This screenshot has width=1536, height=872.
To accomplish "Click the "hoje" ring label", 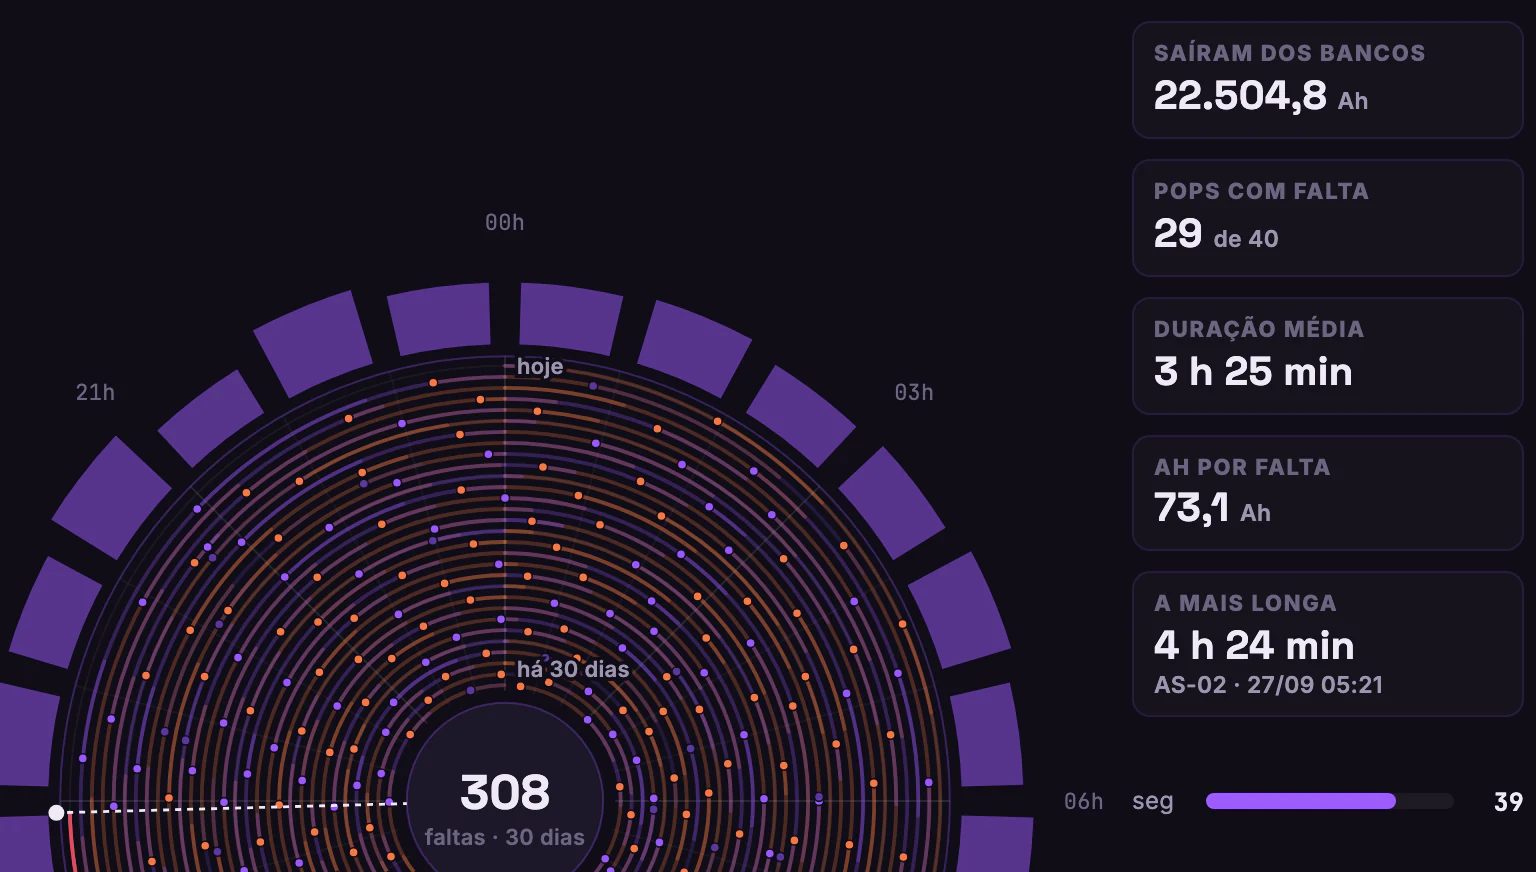I will [x=540, y=367].
